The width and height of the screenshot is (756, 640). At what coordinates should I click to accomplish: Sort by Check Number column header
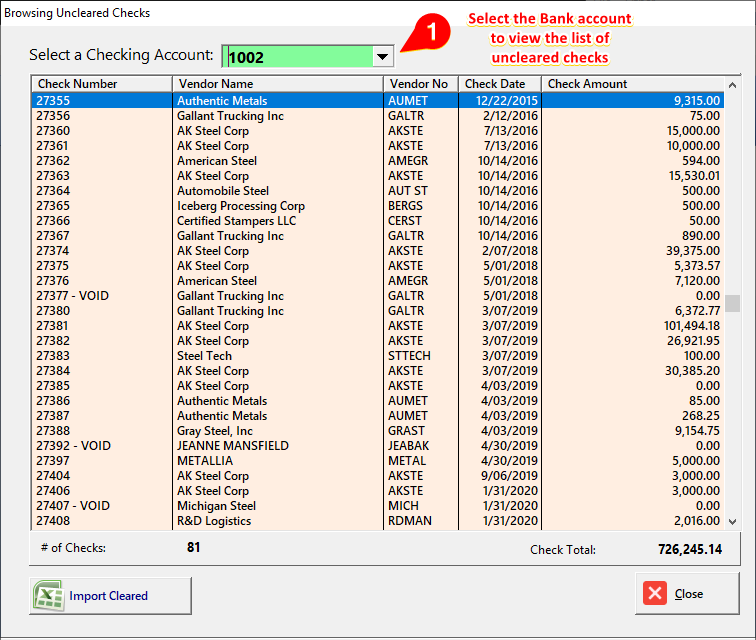coord(101,83)
